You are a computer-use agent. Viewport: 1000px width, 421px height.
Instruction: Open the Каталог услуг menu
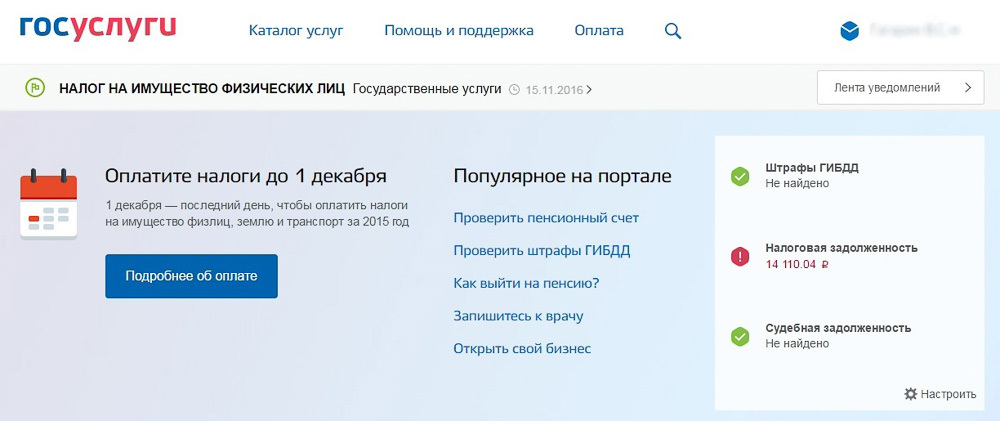[296, 31]
